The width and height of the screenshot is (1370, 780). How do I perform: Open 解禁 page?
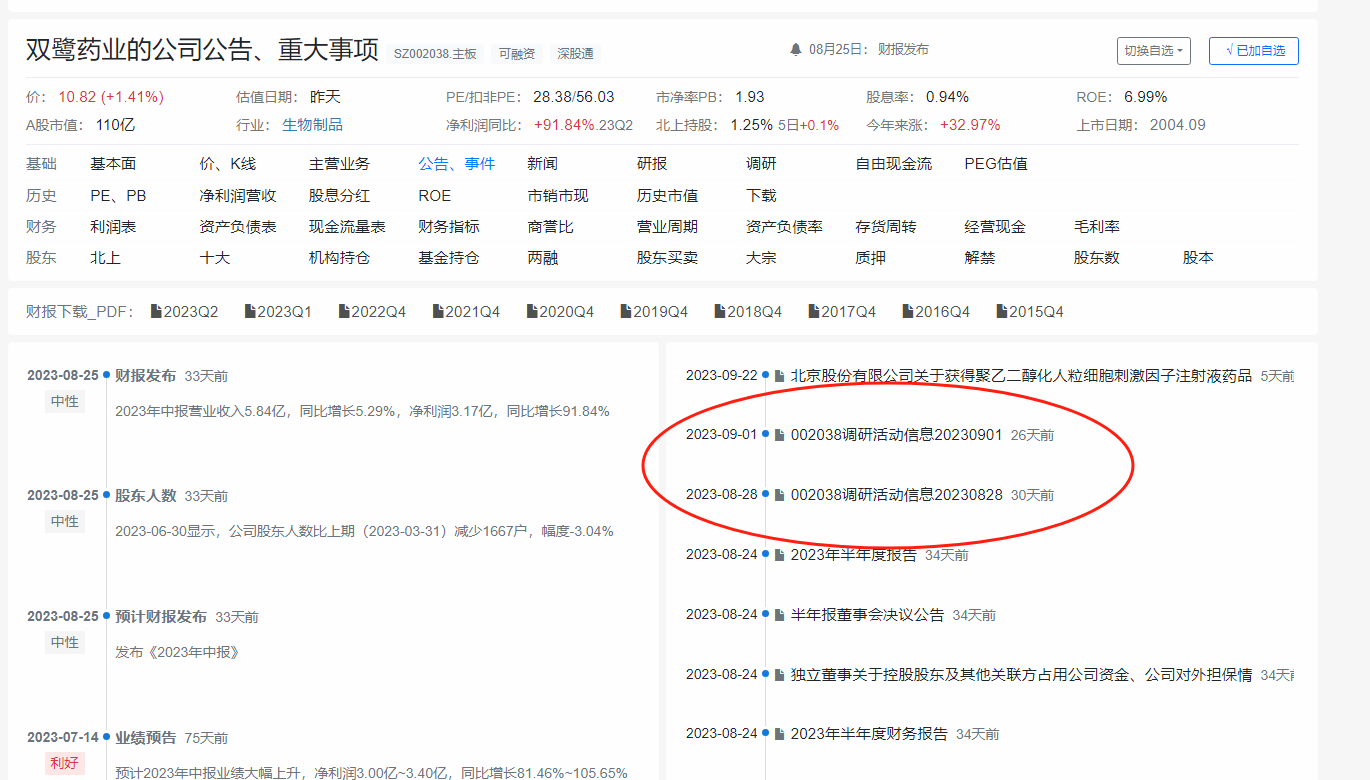[x=980, y=258]
